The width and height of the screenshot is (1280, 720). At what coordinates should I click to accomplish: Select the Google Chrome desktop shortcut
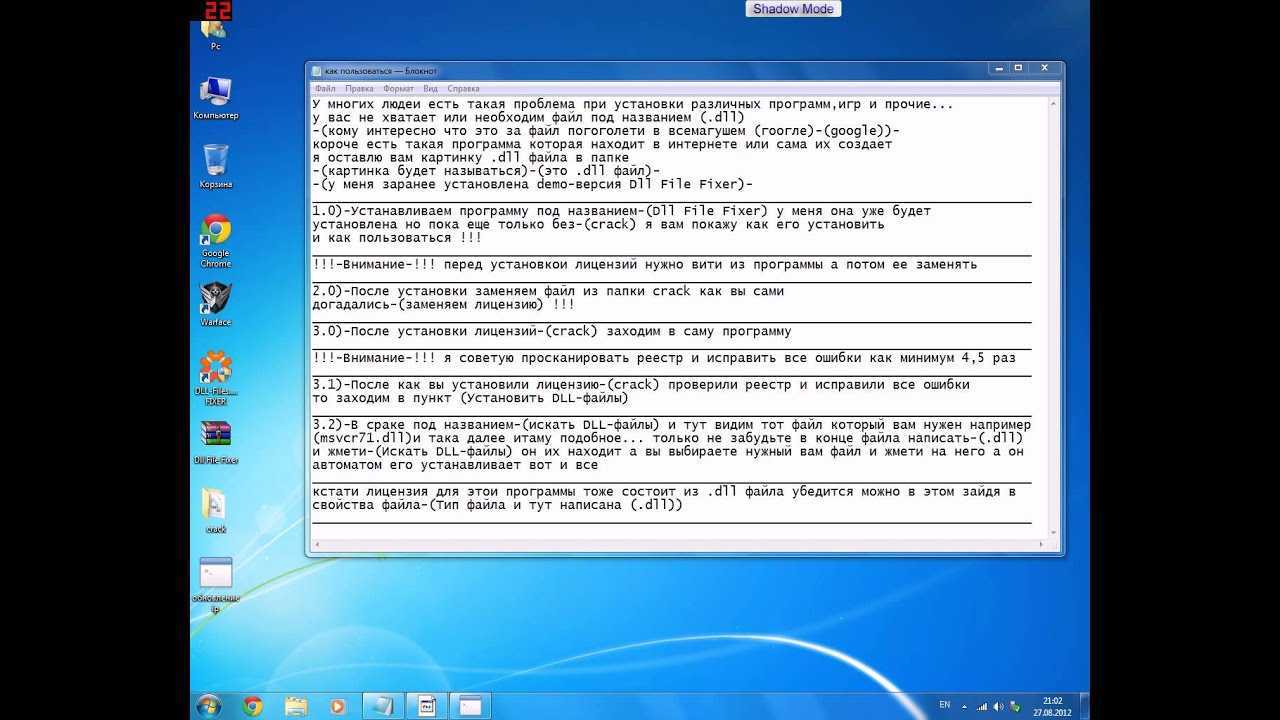point(216,240)
